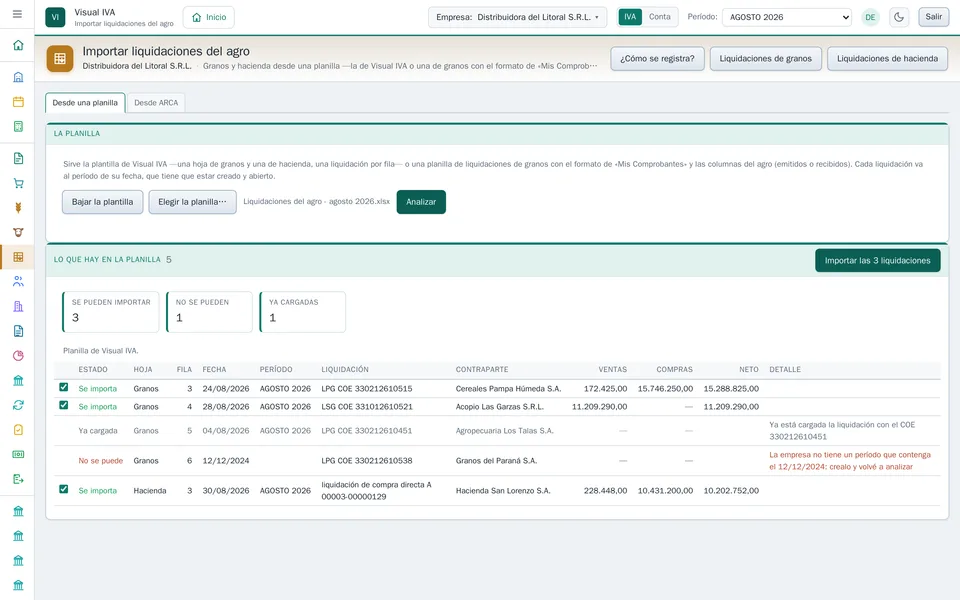Open the Período AGOSTO 2026 dropdown
Screen dimensions: 960x600
click(x=787, y=17)
